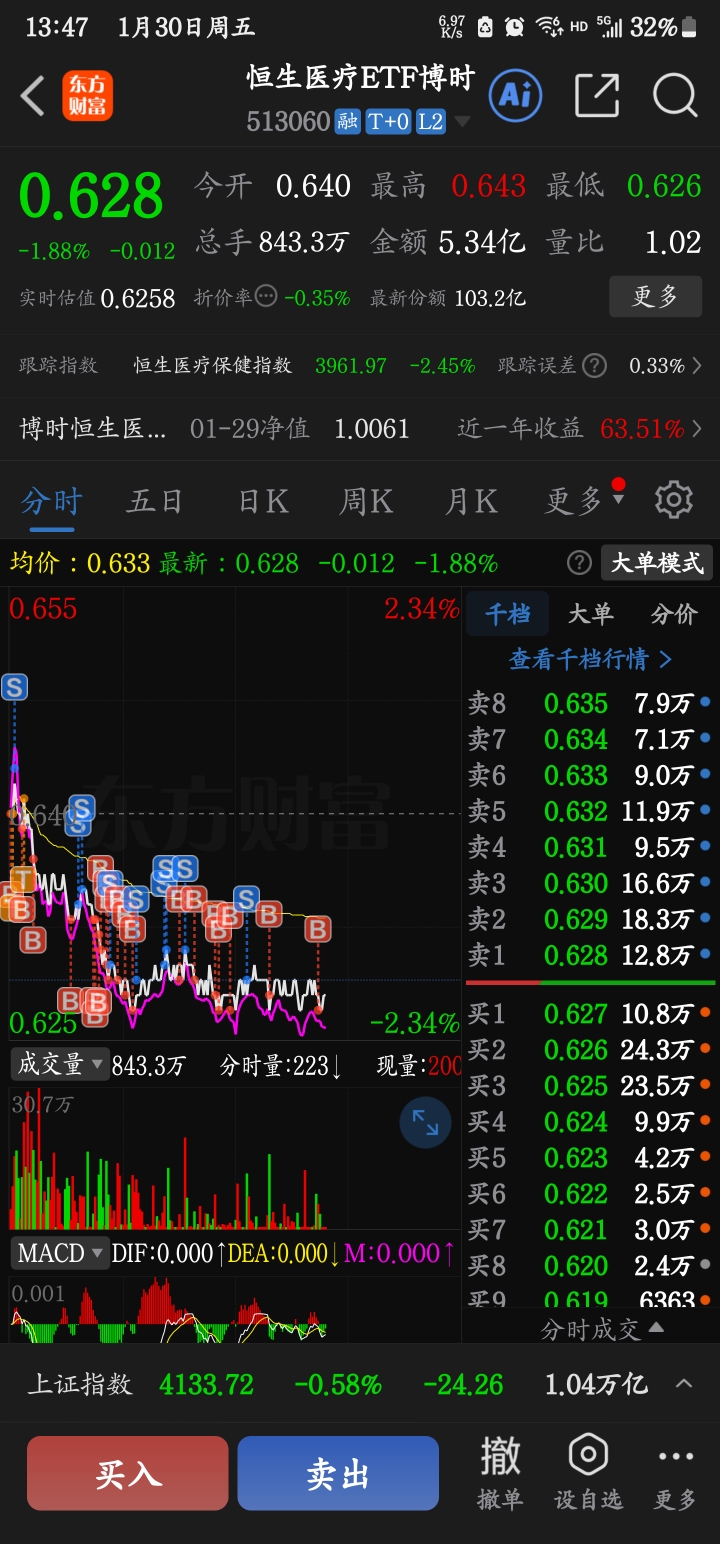The image size is (720, 1544).
Task: Select the 分价 tab
Action: pyautogui.click(x=674, y=614)
